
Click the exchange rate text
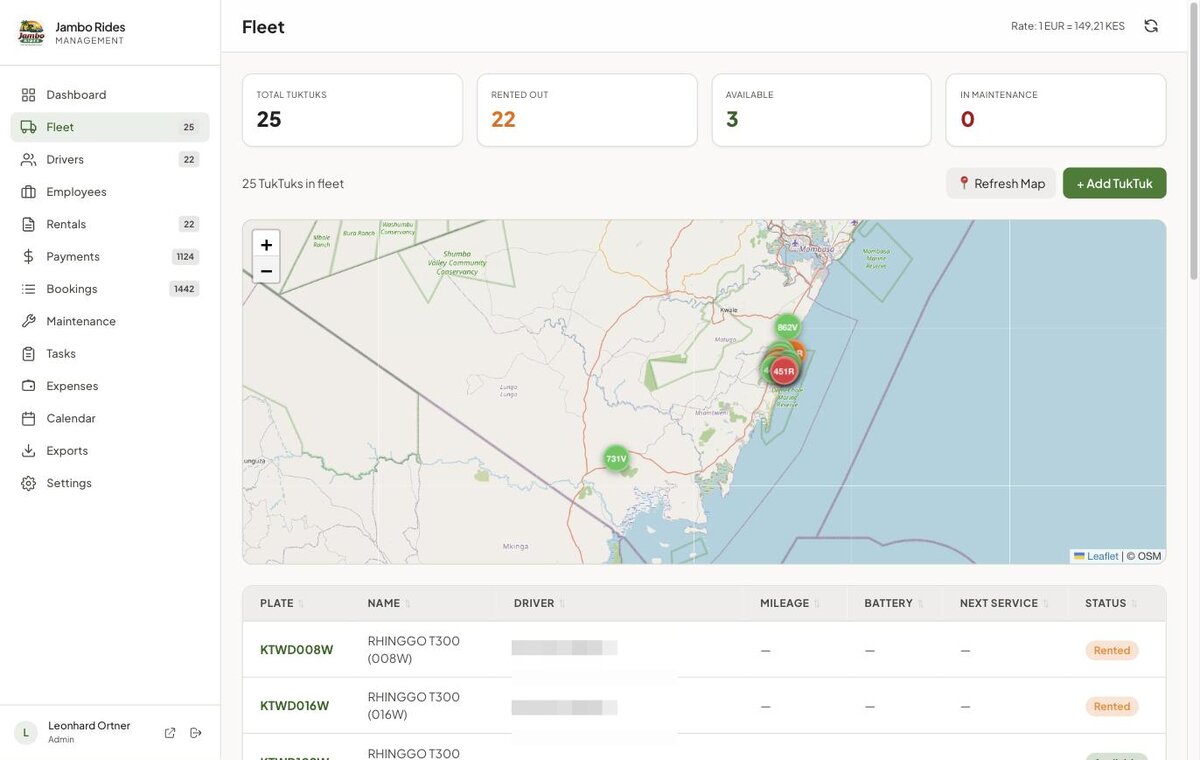coord(1068,26)
